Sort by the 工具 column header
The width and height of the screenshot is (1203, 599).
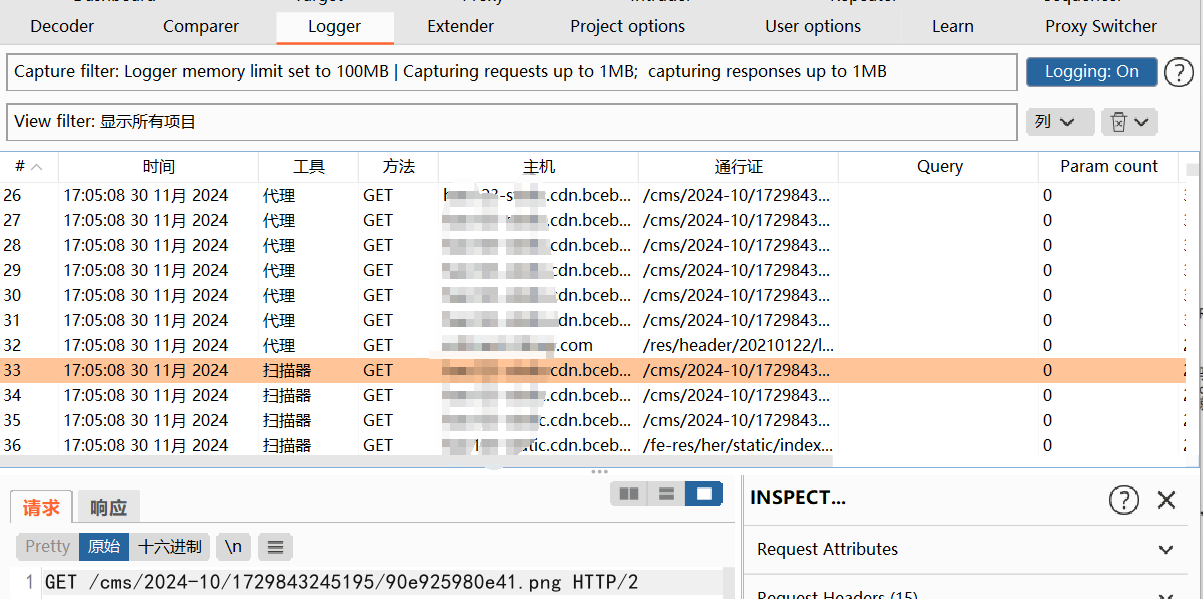coord(308,167)
